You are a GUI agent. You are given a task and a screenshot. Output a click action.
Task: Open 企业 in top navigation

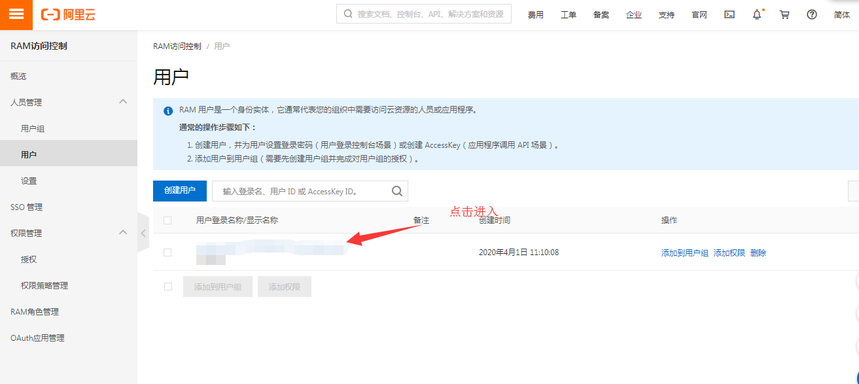pyautogui.click(x=634, y=15)
